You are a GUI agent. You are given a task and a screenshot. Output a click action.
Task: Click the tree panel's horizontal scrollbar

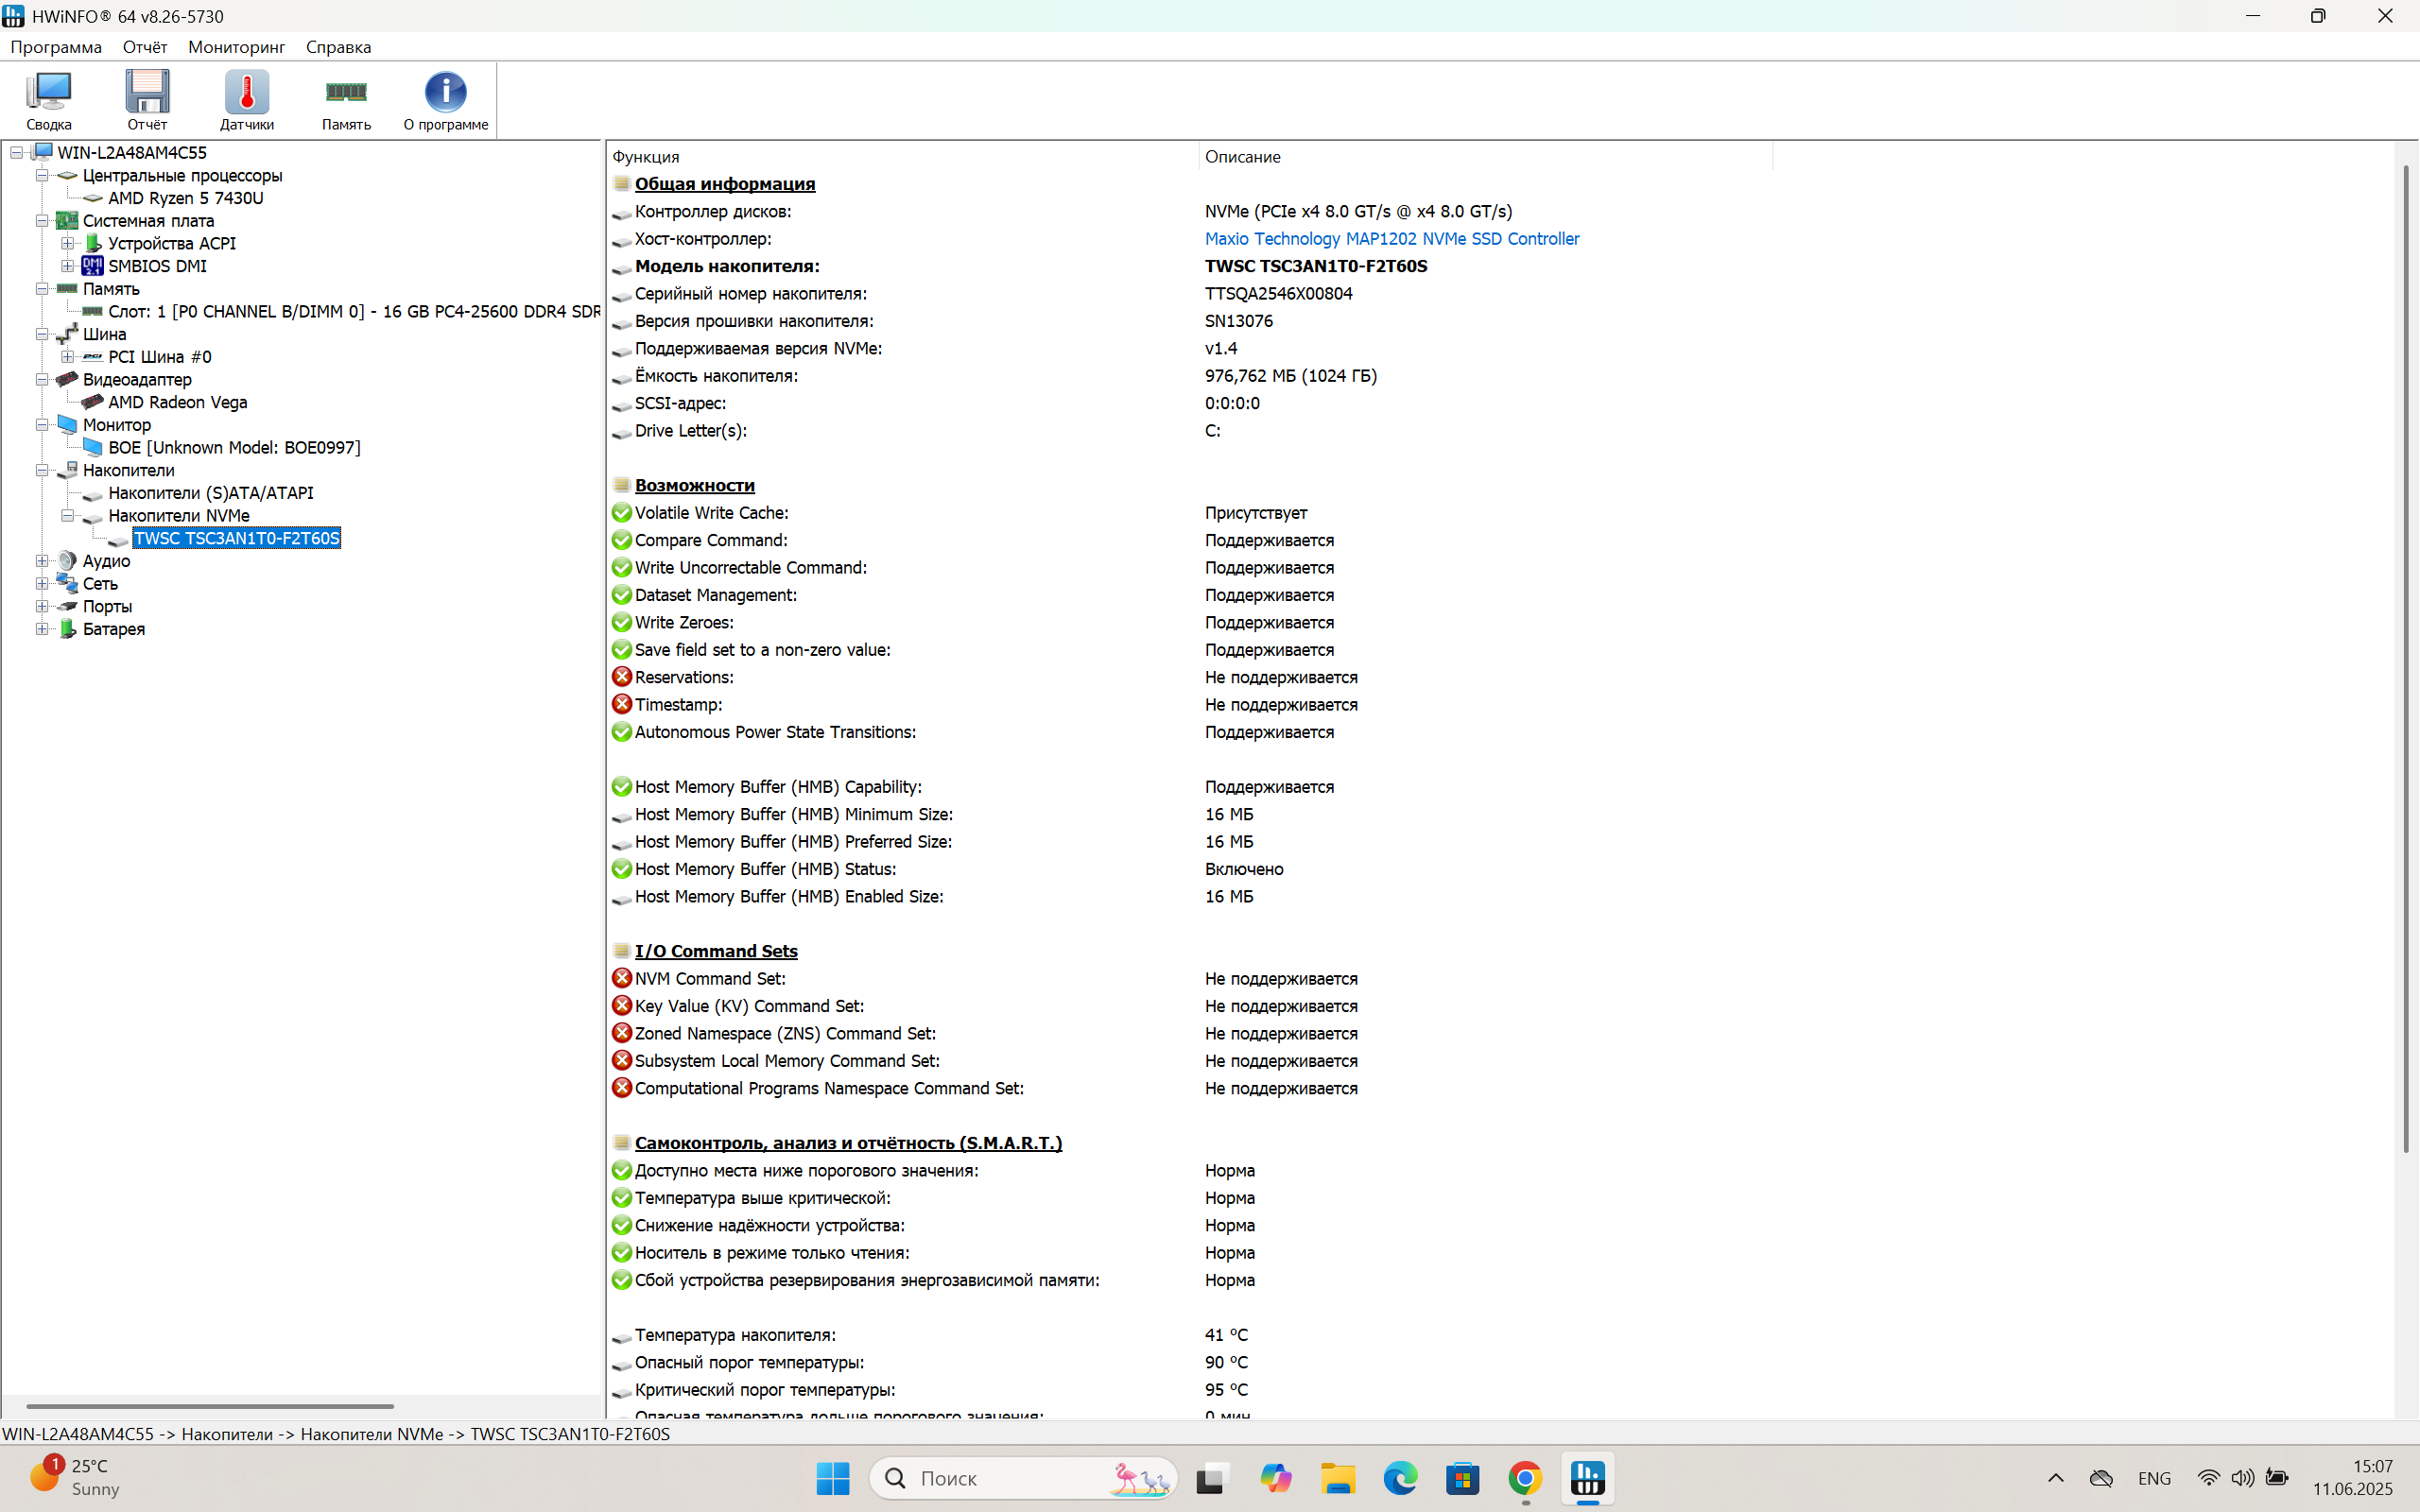point(210,1406)
